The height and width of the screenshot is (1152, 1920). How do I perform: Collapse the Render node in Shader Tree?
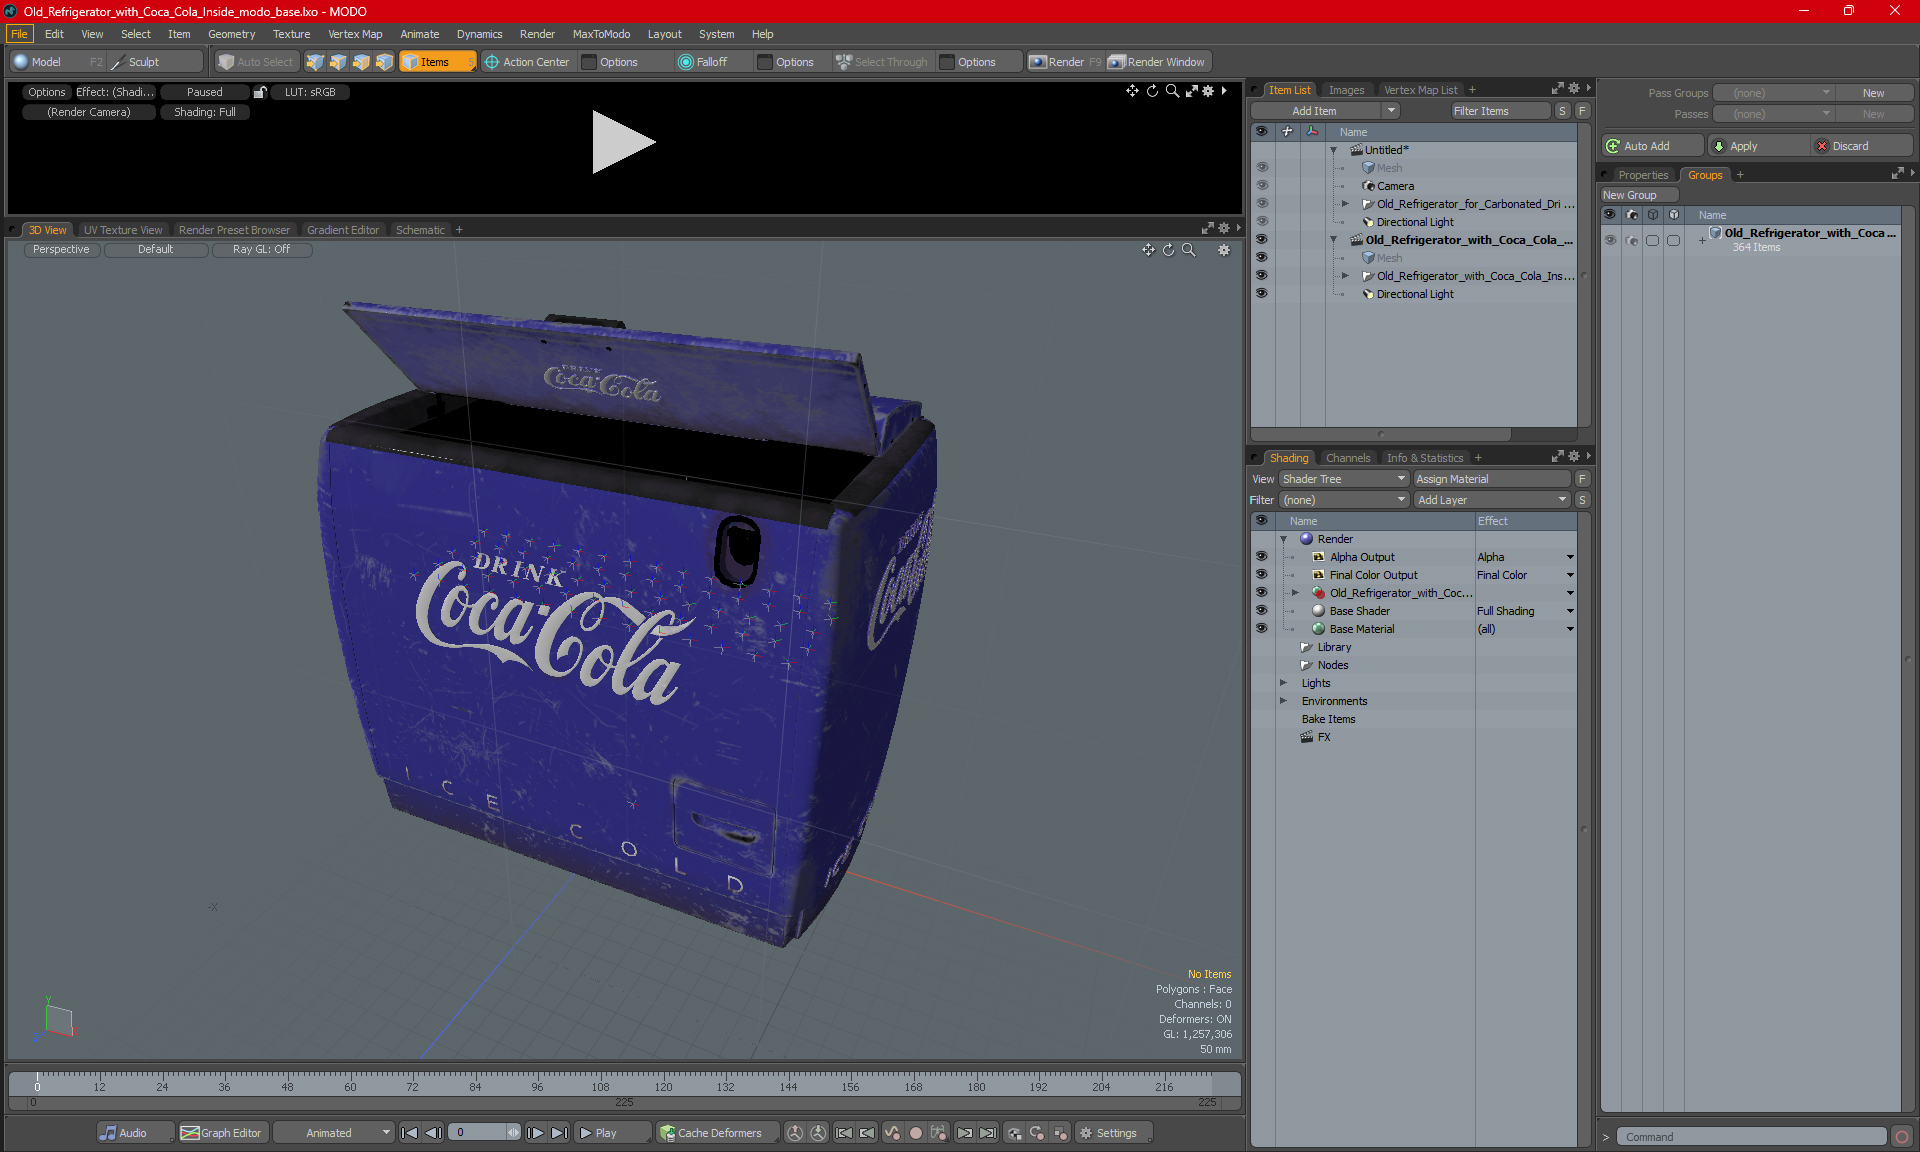(x=1284, y=539)
